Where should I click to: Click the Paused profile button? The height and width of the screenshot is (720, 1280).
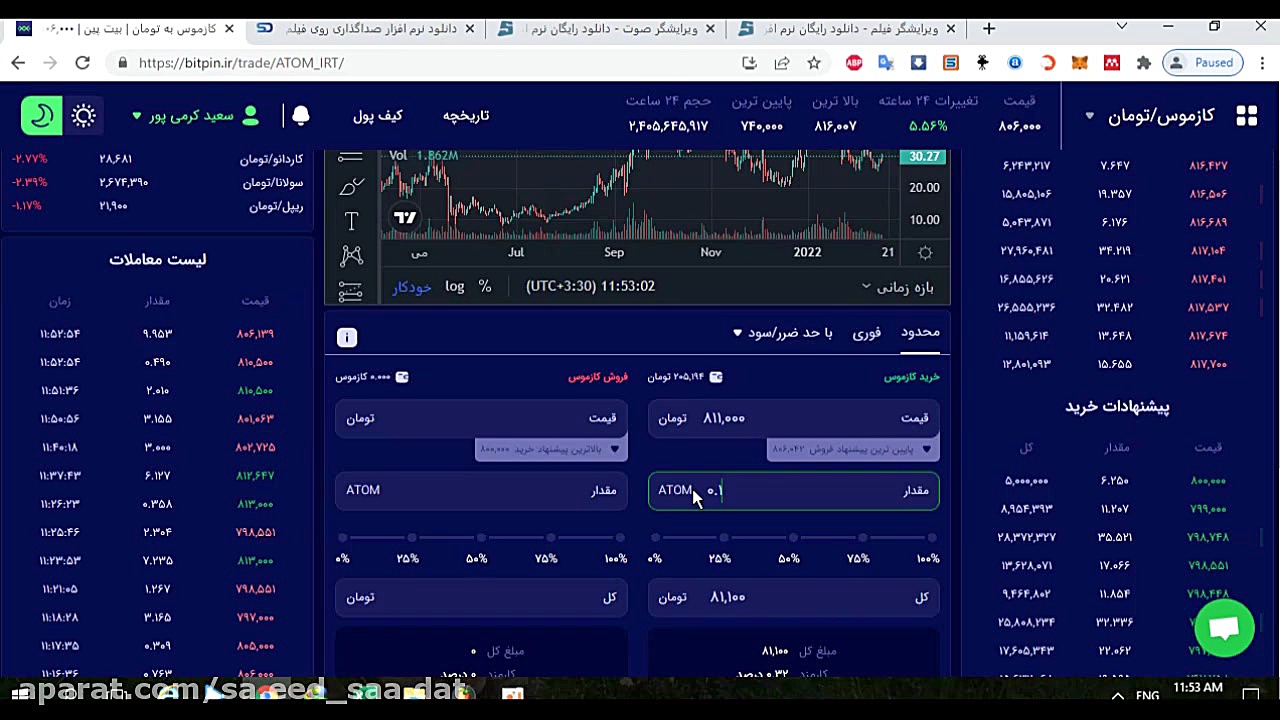[1204, 63]
